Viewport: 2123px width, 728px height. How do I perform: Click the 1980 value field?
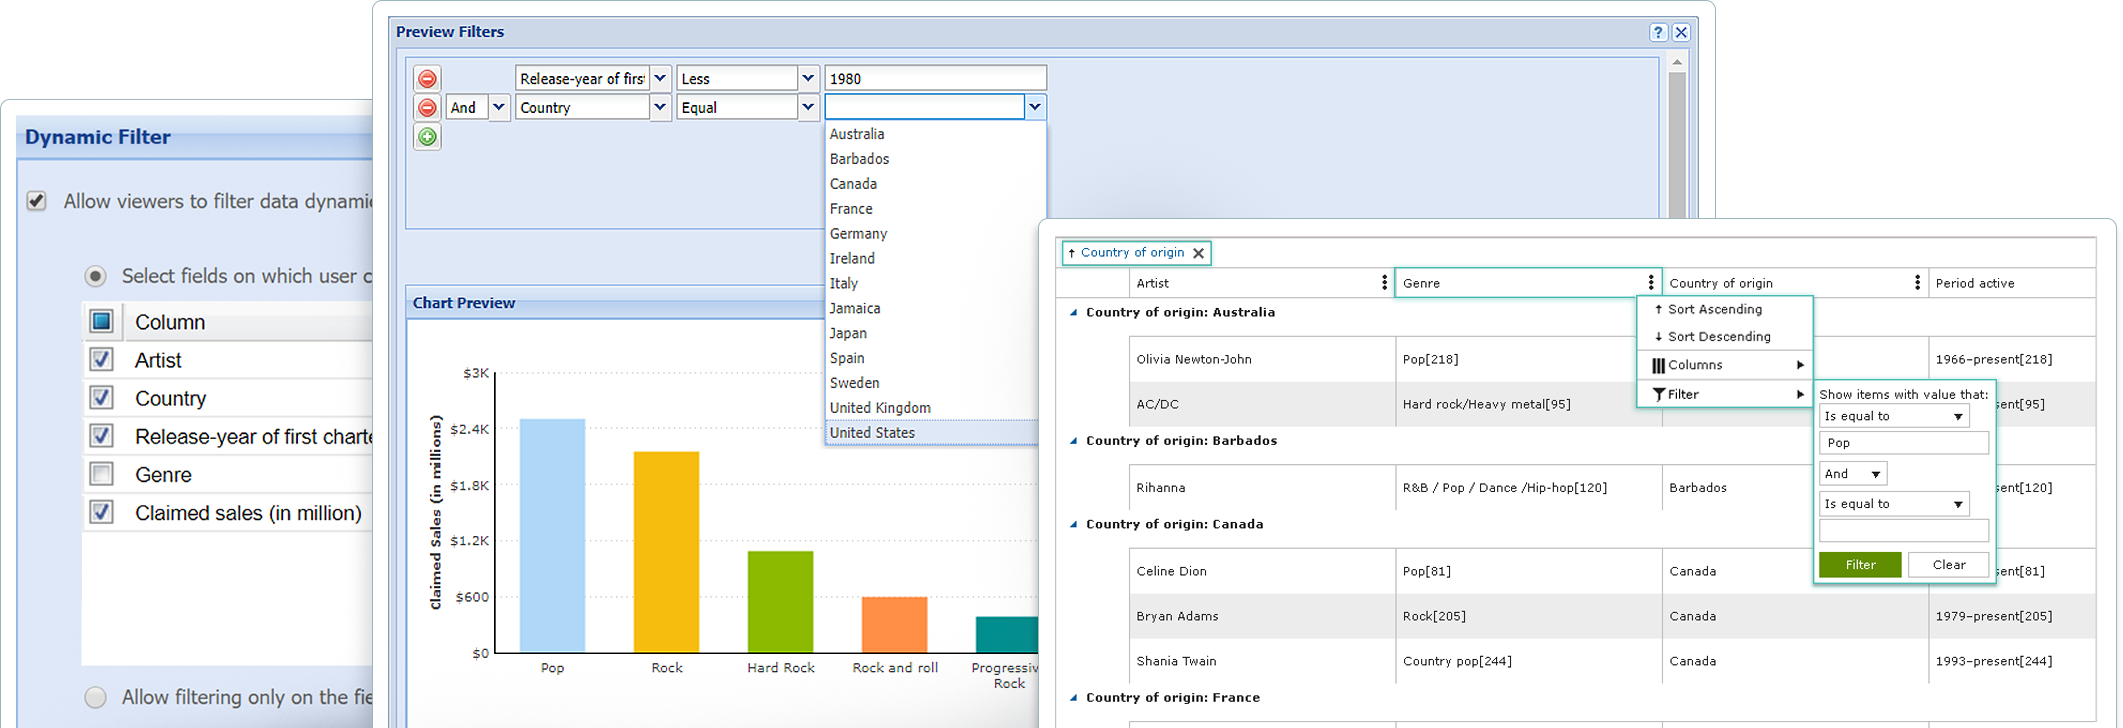(x=935, y=79)
